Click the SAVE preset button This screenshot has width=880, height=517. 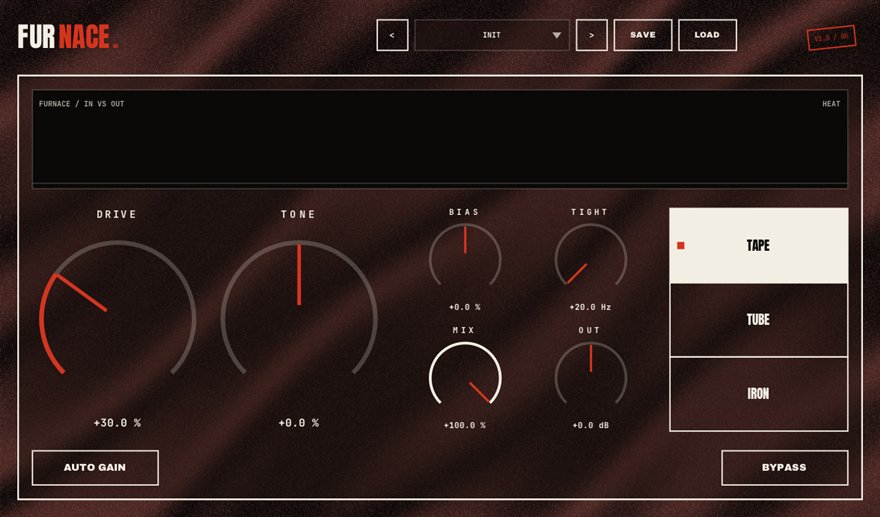[643, 35]
